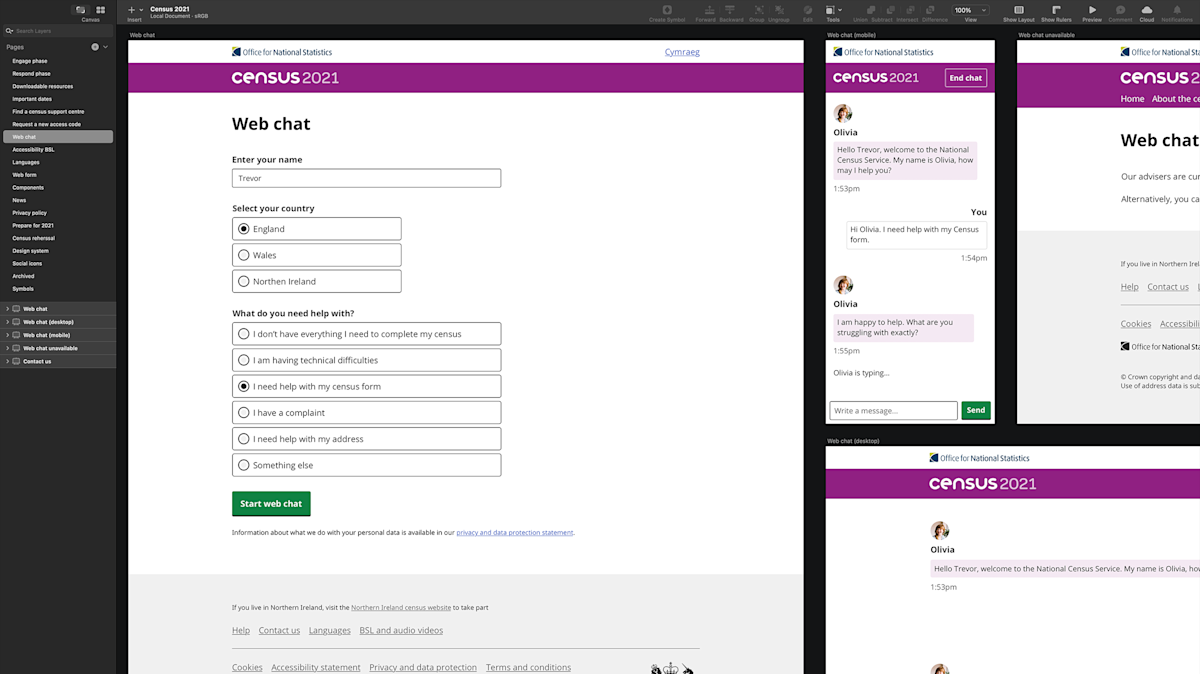Viewport: 1200px width, 674px height.
Task: Click the Comment toolbar icon
Action: pyautogui.click(x=1120, y=9)
